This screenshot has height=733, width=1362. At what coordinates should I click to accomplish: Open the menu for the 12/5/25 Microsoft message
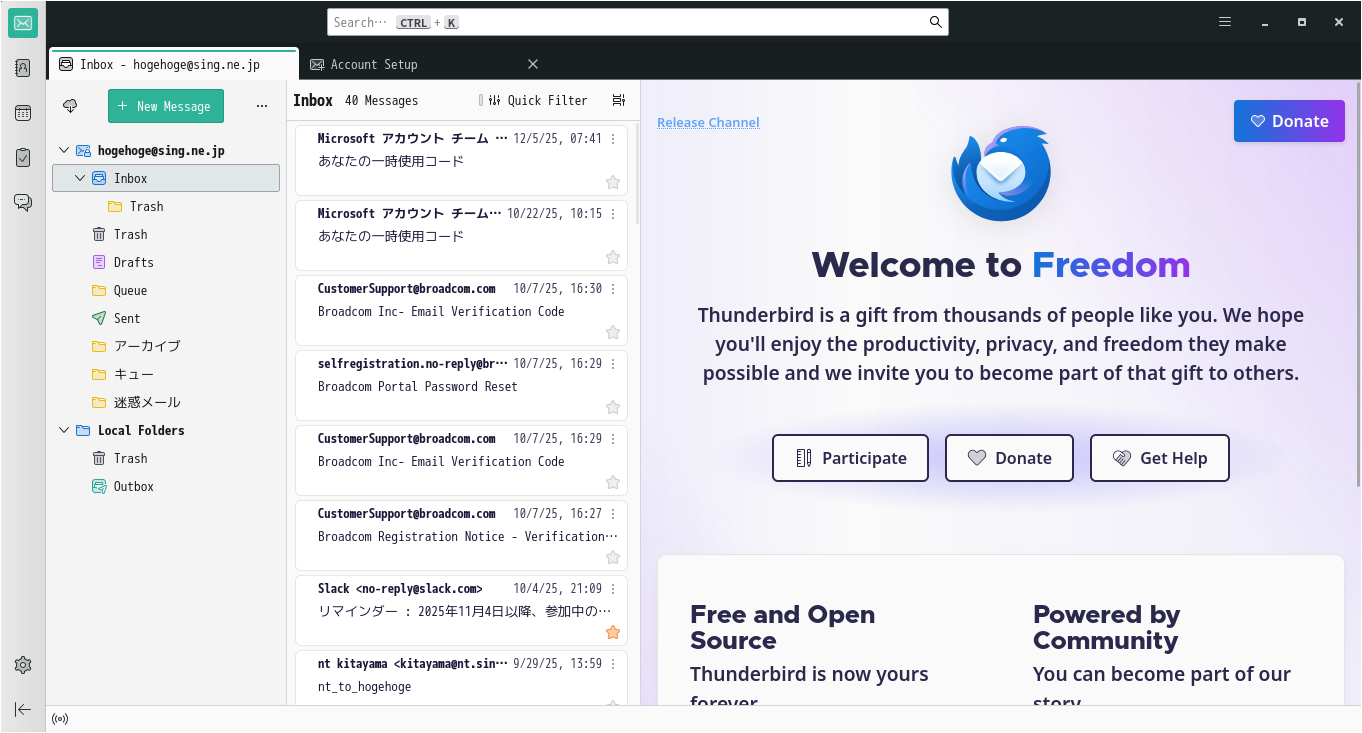click(613, 139)
